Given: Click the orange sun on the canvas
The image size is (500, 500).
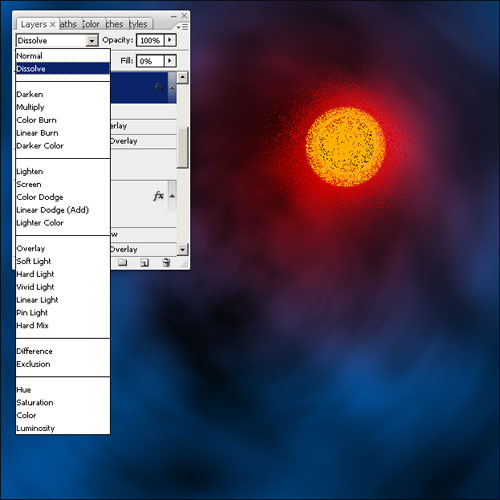Looking at the screenshot, I should click(x=345, y=147).
